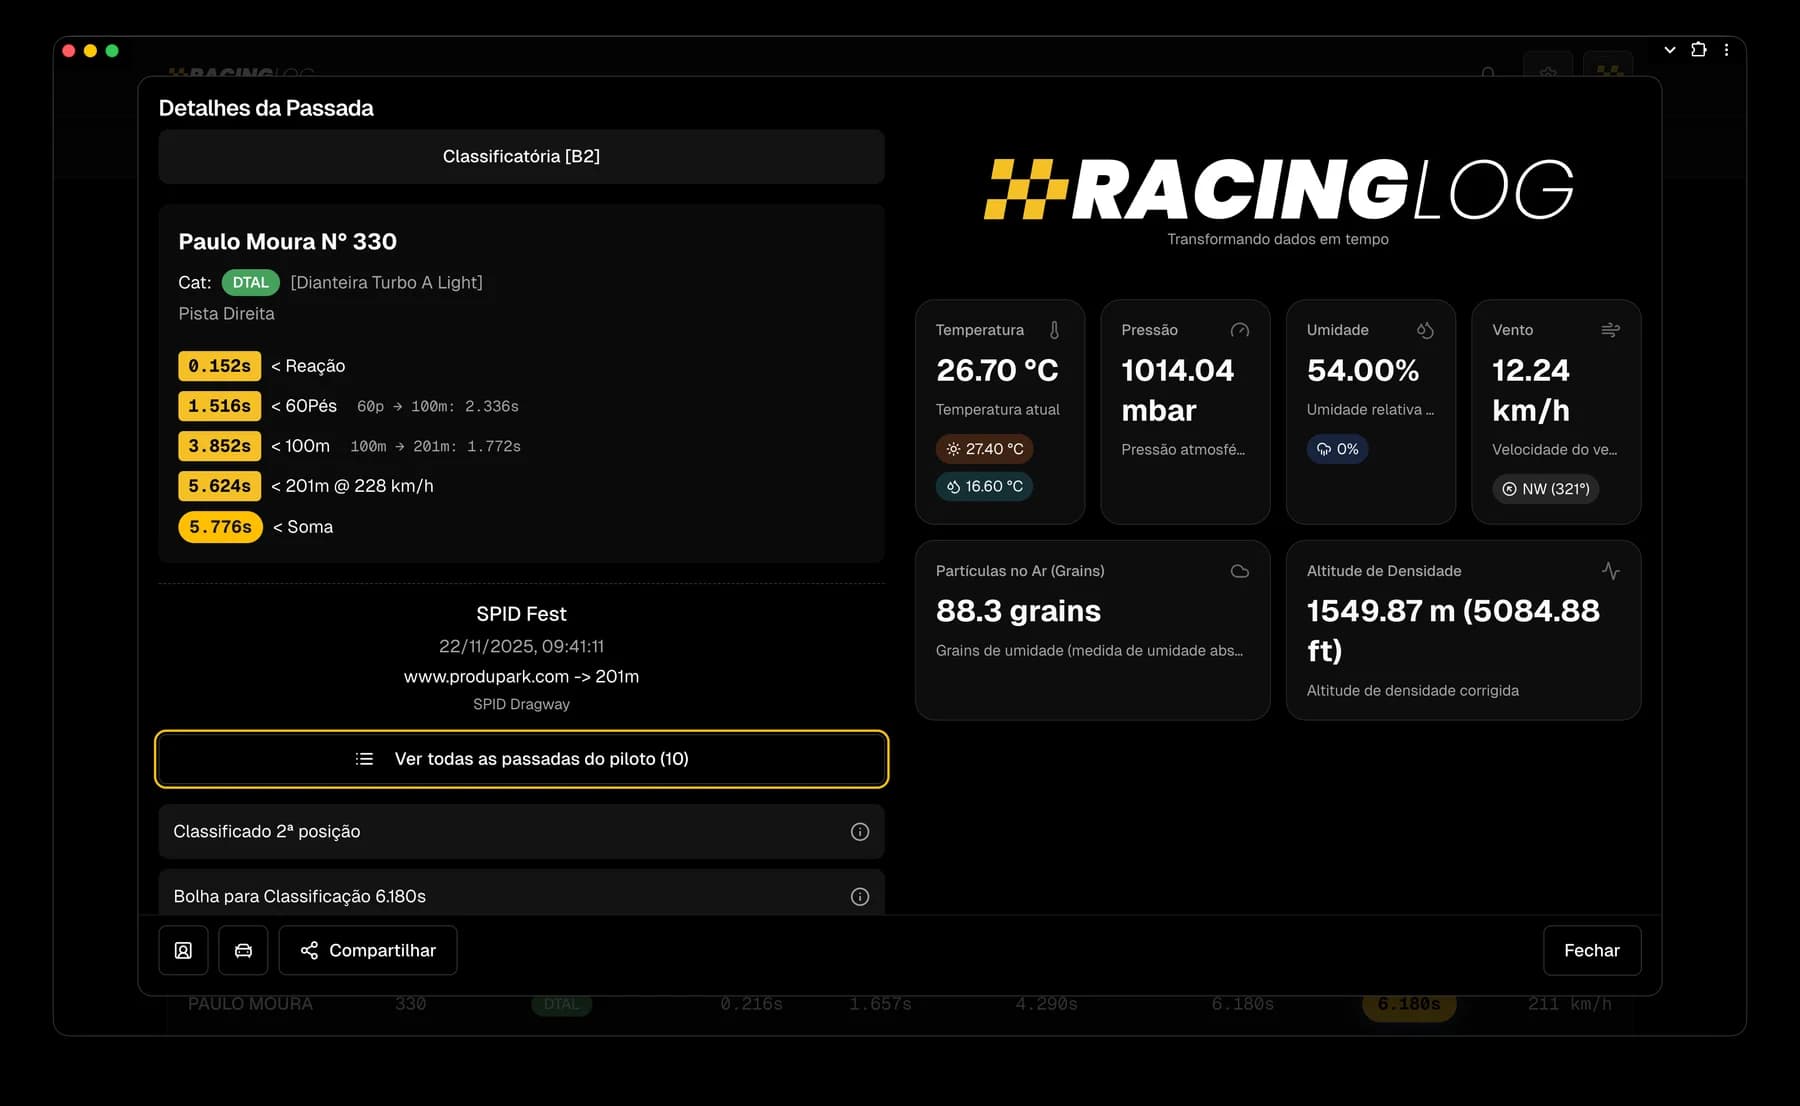This screenshot has width=1800, height=1106.
Task: Click the 12.24 km/h wind value
Action: (x=1531, y=391)
